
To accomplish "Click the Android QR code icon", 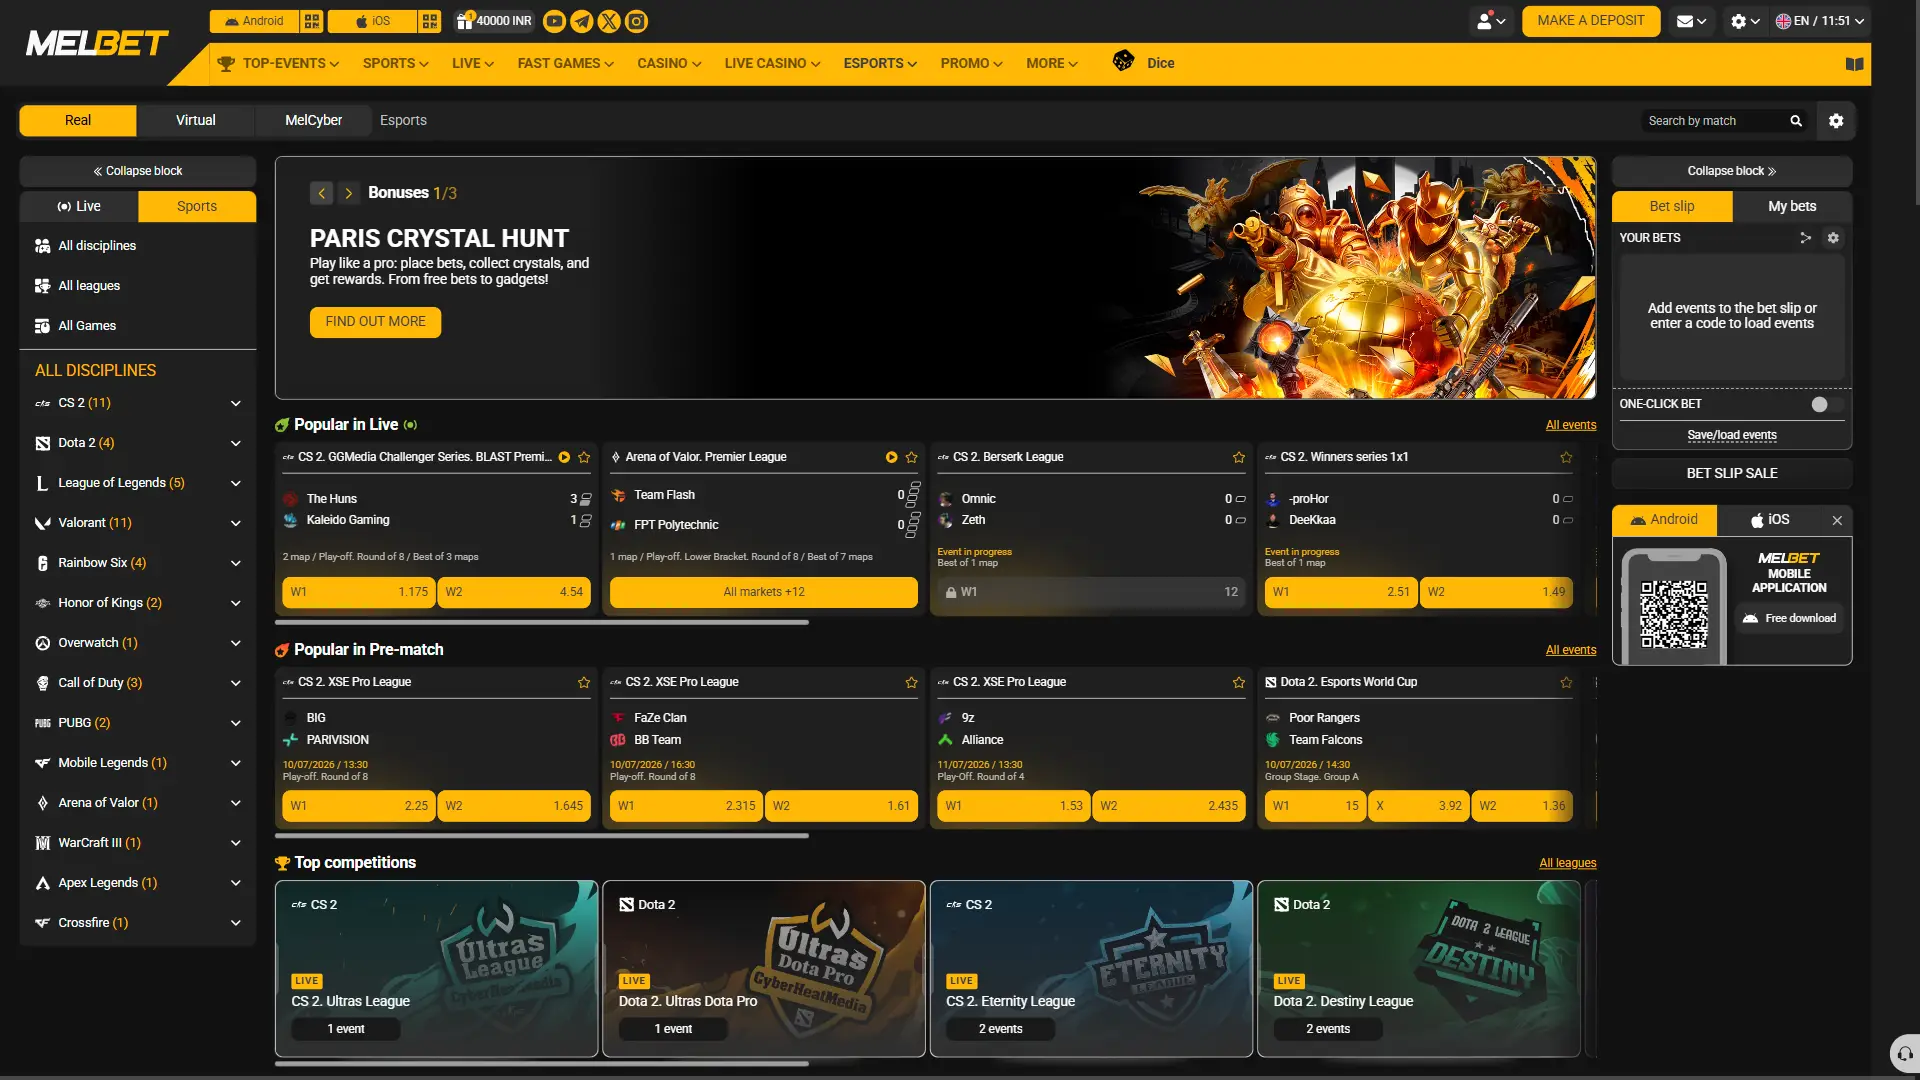I will pos(312,21).
